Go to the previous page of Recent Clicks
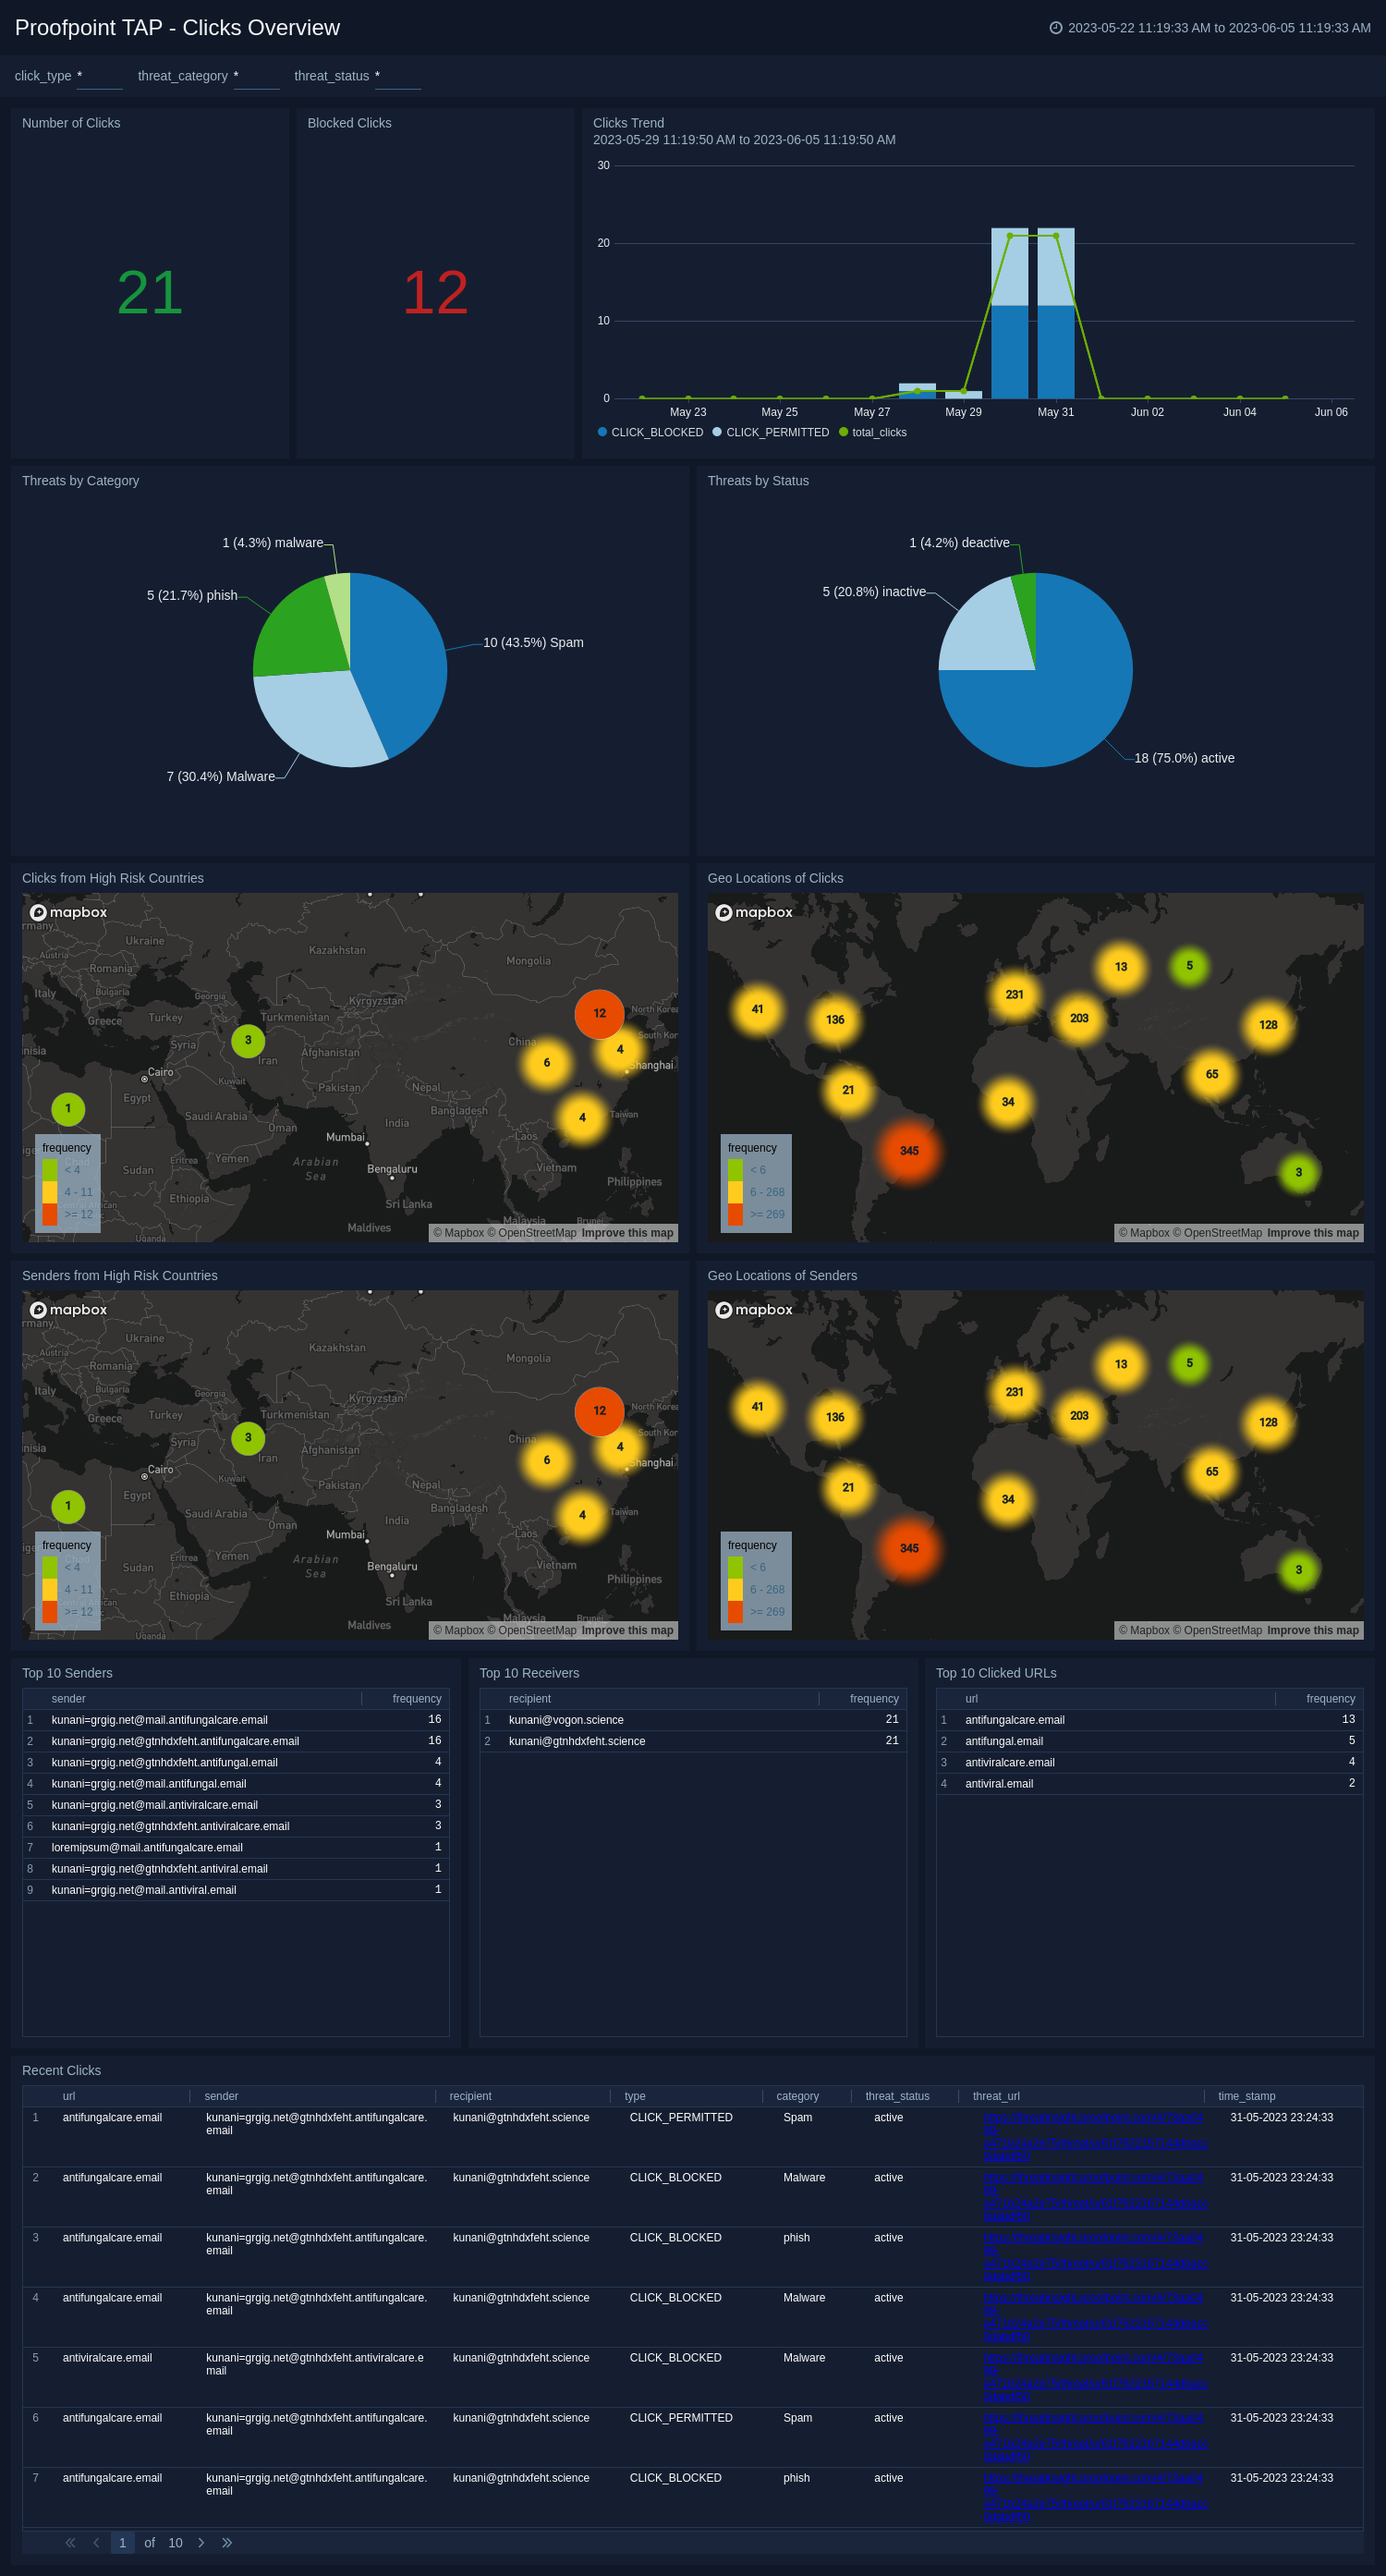Viewport: 1386px width, 2576px height. coord(96,2542)
